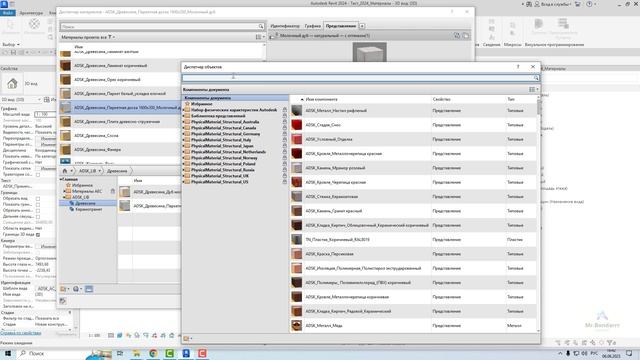Sort by Имя компонента column header

point(322,99)
